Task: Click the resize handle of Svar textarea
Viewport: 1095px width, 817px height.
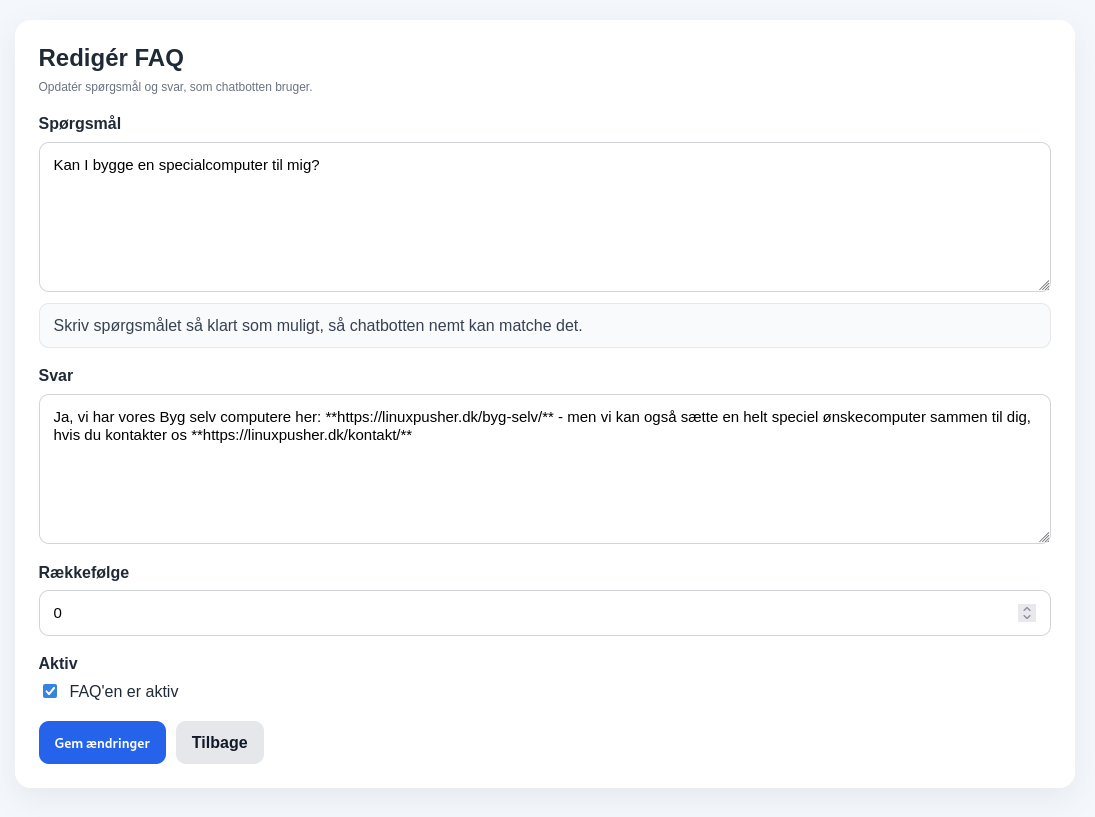Action: pyautogui.click(x=1043, y=537)
